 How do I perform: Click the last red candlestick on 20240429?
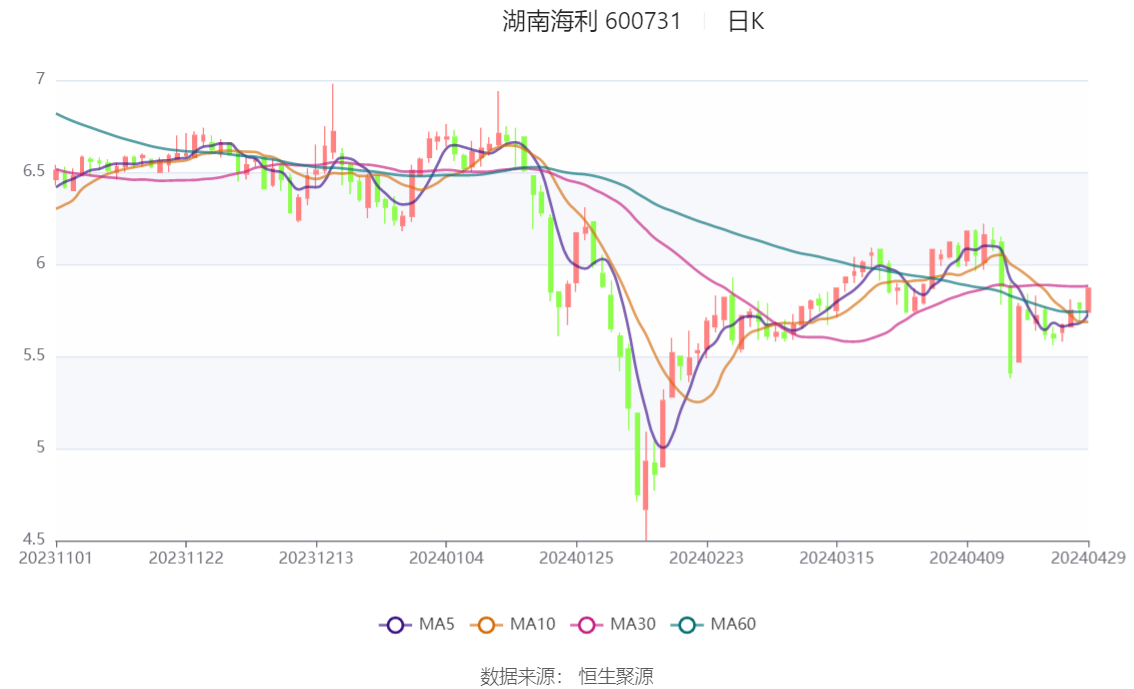[x=1088, y=300]
